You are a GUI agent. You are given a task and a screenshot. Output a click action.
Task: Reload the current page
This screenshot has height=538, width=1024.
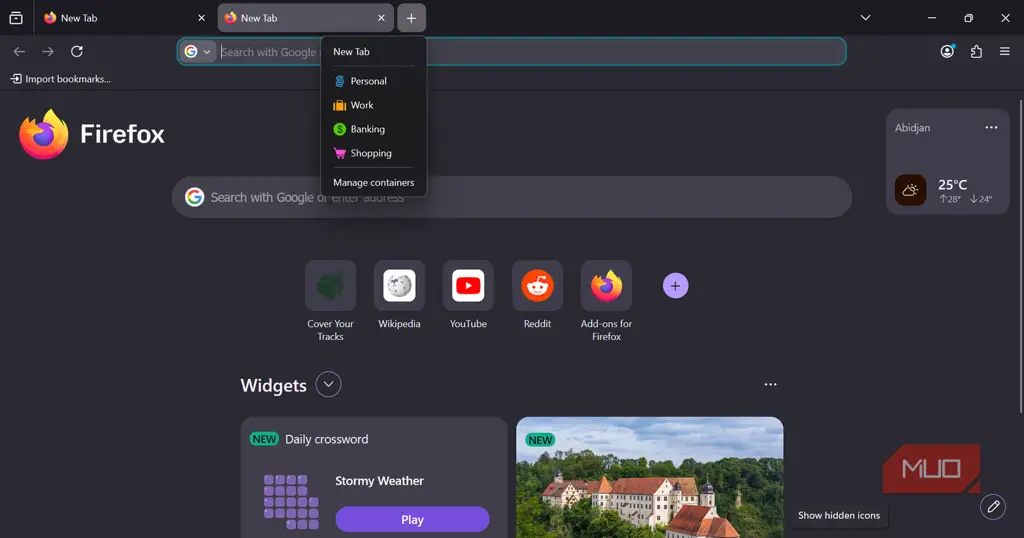pyautogui.click(x=77, y=52)
